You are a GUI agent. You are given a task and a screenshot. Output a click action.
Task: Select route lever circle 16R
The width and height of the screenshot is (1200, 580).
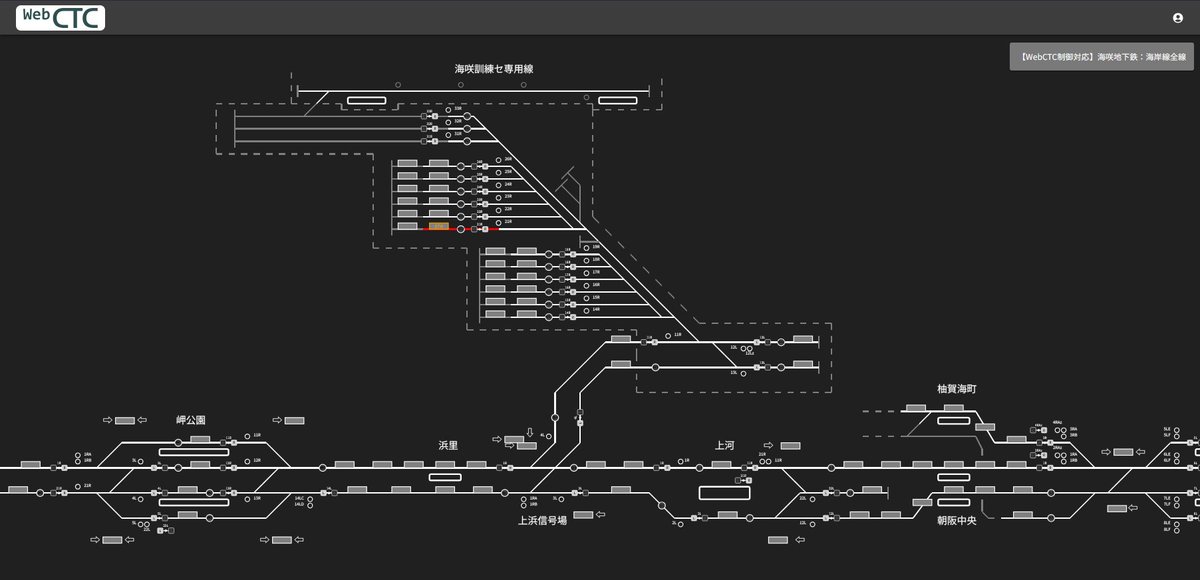click(586, 285)
